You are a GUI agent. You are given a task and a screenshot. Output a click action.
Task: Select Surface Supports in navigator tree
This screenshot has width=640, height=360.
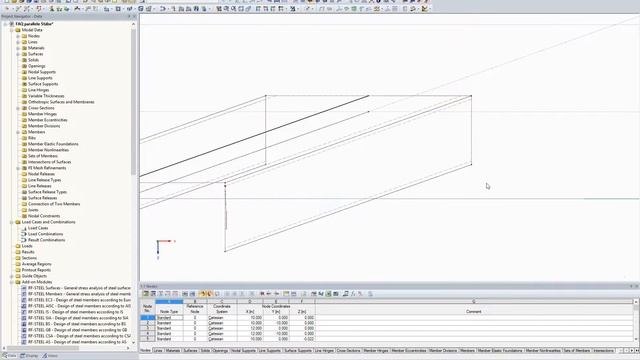tap(43, 84)
